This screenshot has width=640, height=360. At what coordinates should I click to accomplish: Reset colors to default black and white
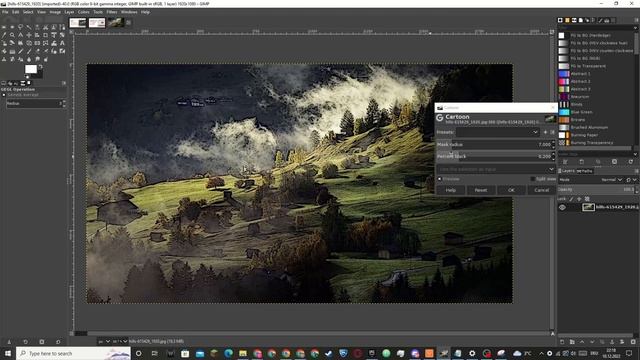pyautogui.click(x=27, y=77)
